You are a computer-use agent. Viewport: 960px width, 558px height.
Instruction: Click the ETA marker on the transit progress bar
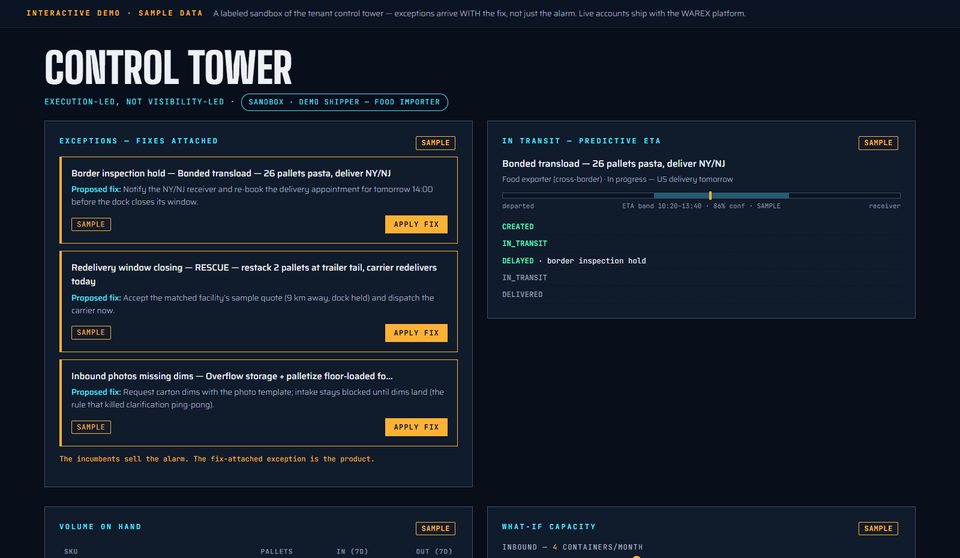pyautogui.click(x=710, y=195)
